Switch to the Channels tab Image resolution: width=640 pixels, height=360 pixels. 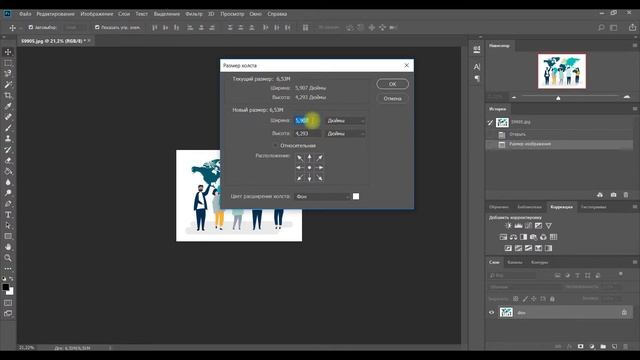click(515, 262)
